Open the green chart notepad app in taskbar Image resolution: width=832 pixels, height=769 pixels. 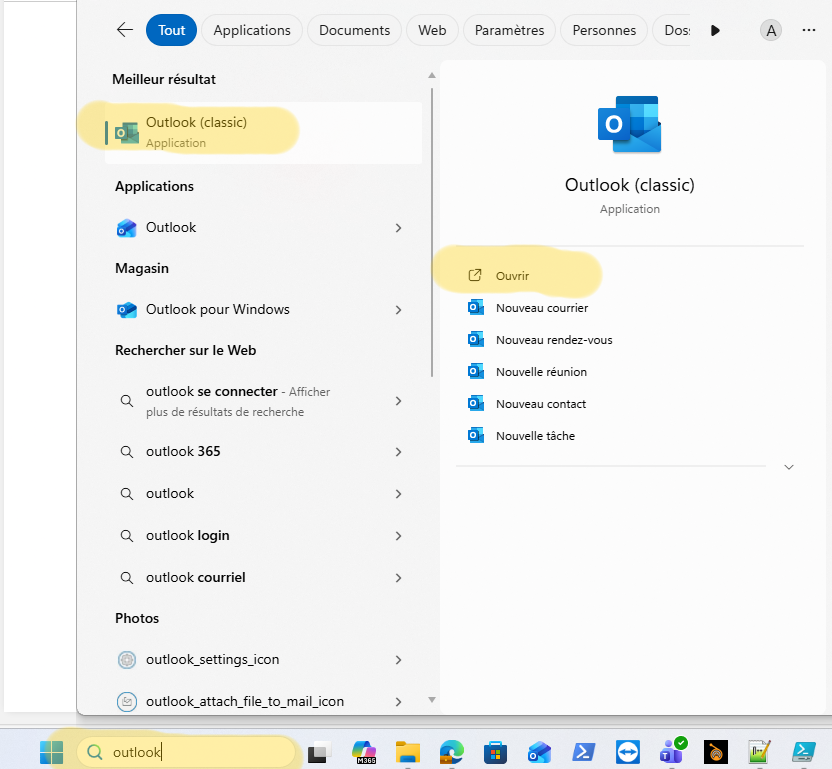[x=759, y=752]
